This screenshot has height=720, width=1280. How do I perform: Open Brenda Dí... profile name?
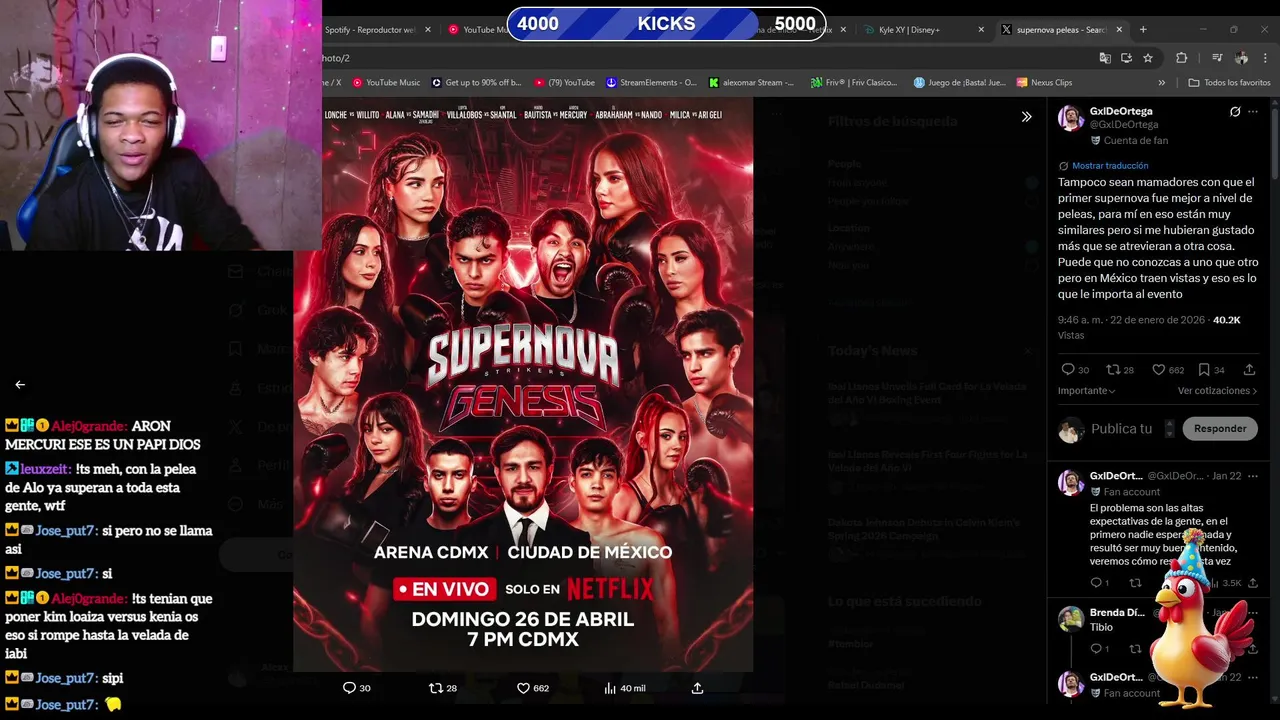pyautogui.click(x=1117, y=612)
